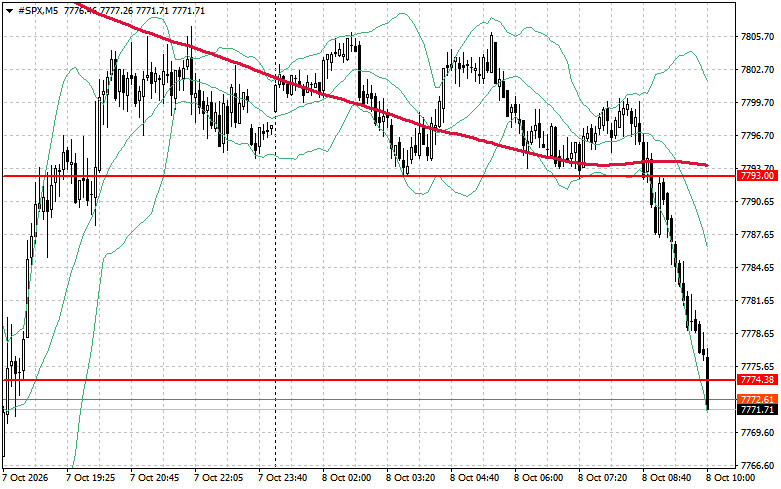Click the 8 Oct 04:40 time label
This screenshot has height=489, width=781.
pyautogui.click(x=475, y=478)
